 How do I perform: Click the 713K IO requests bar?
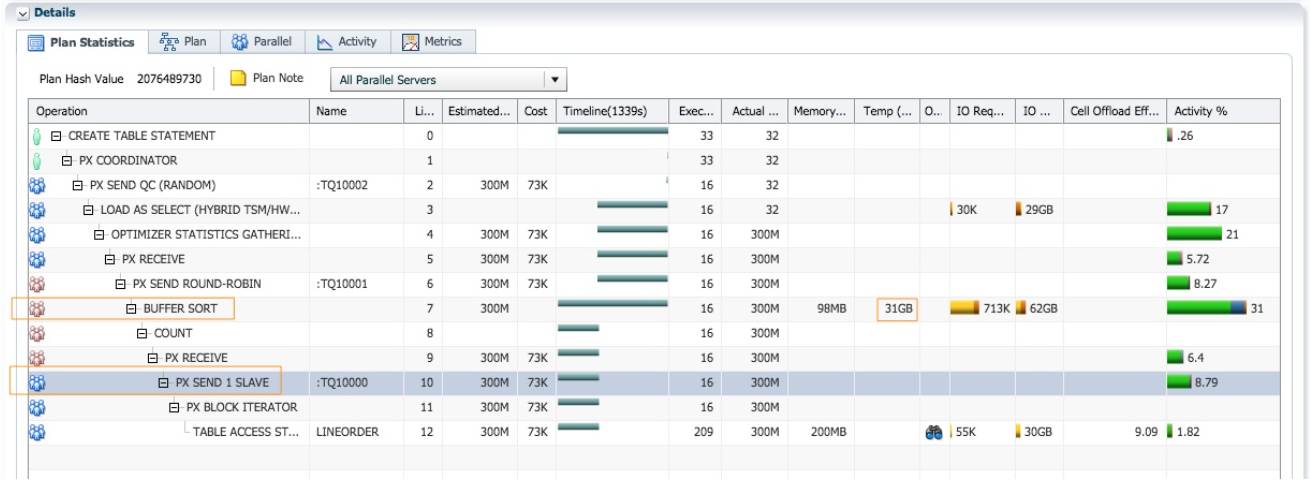click(x=964, y=308)
